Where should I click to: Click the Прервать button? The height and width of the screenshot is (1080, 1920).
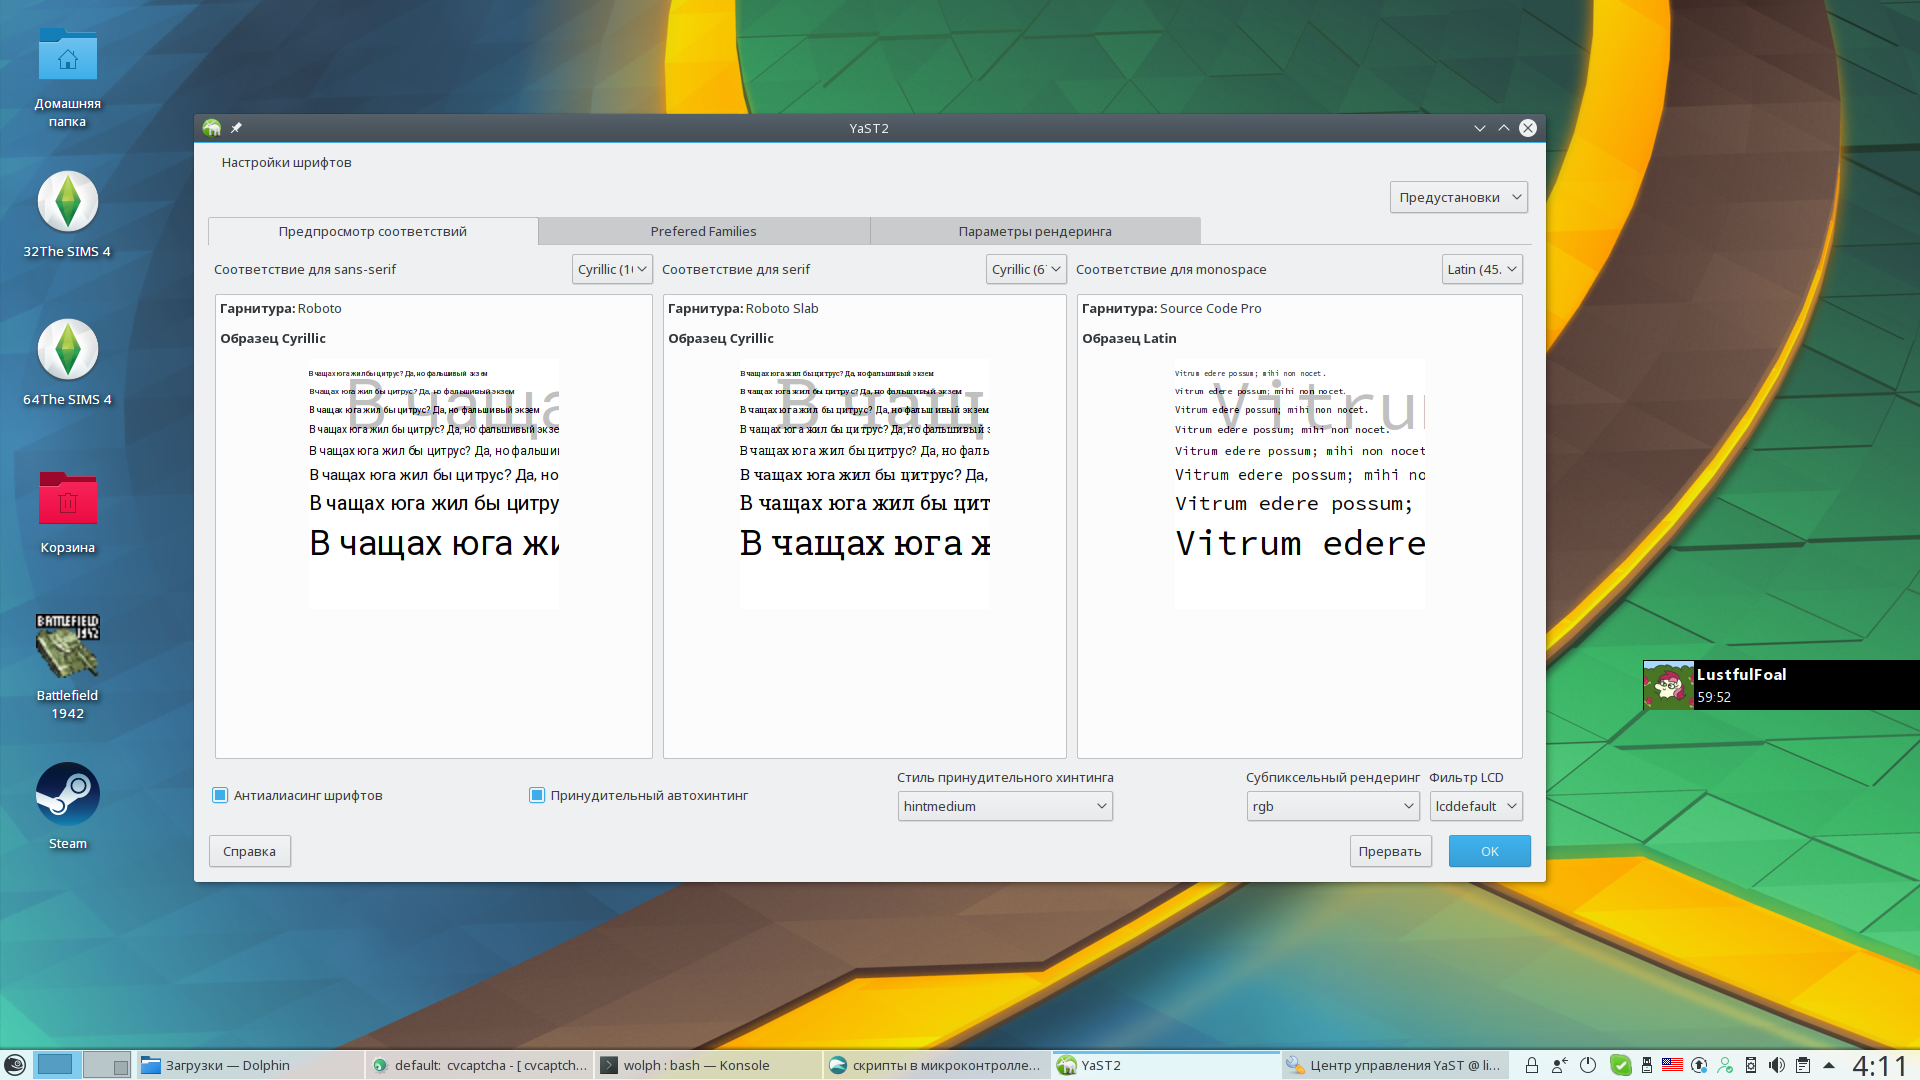(1390, 851)
